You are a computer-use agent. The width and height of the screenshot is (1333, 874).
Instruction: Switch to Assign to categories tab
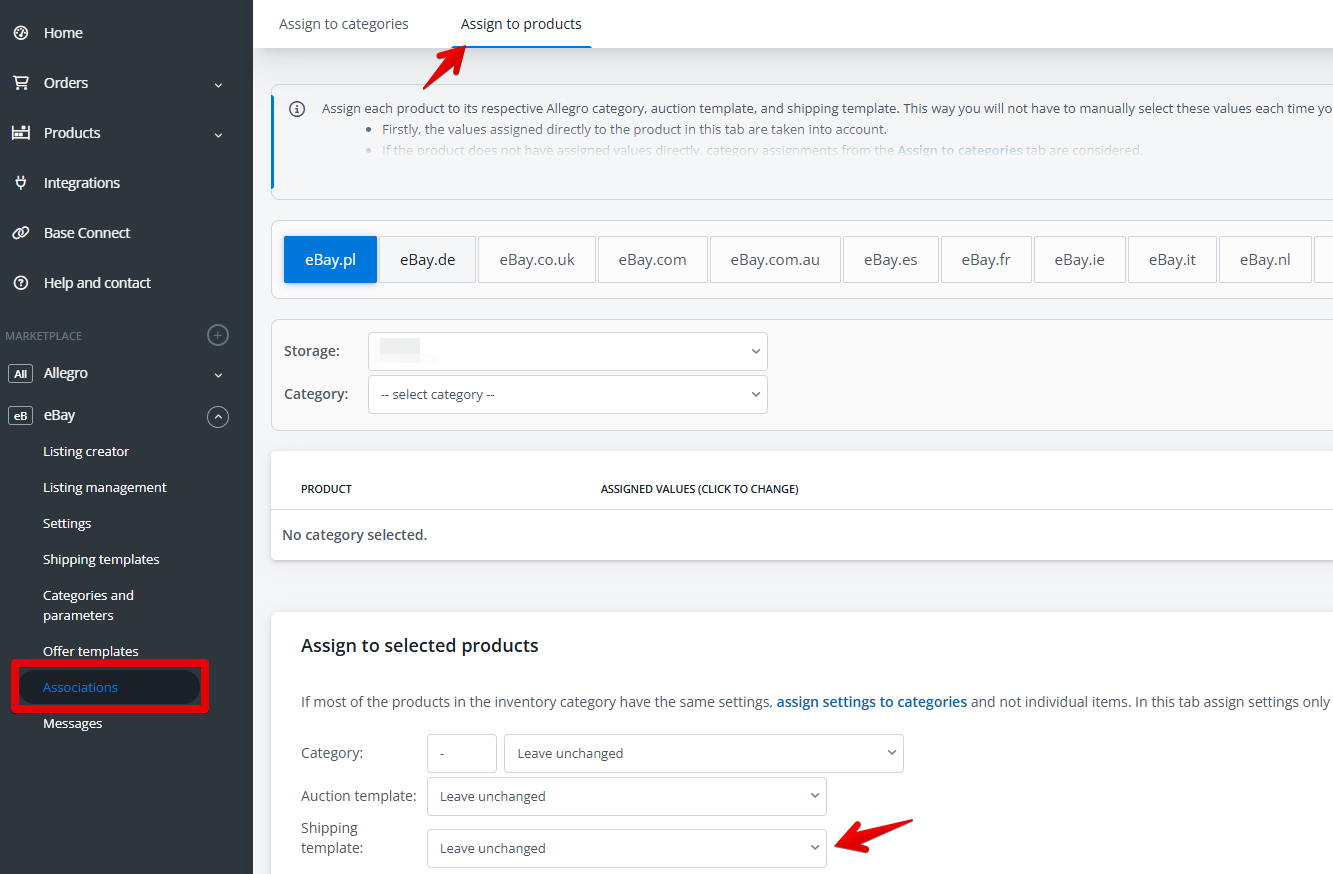tap(343, 24)
